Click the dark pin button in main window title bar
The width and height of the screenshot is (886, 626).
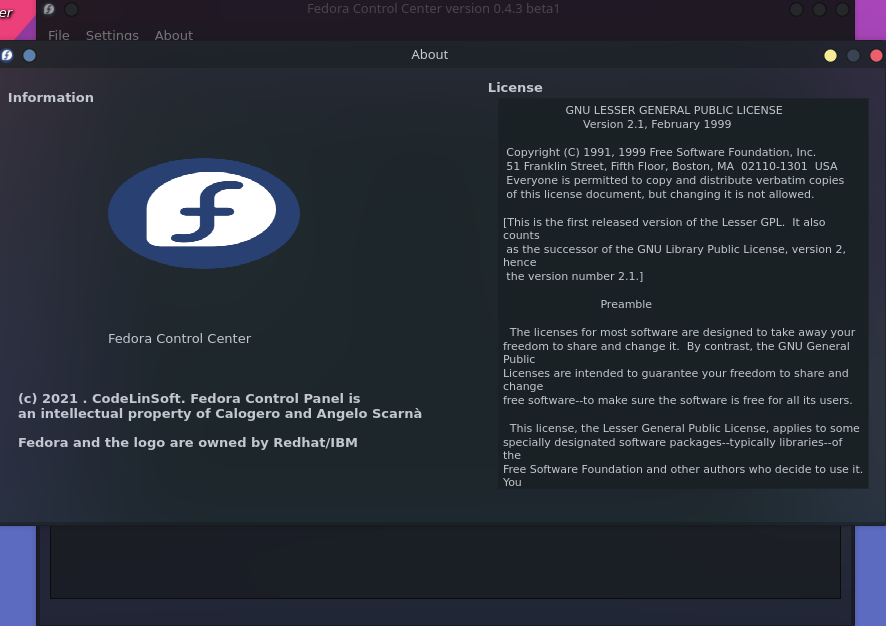point(72,9)
